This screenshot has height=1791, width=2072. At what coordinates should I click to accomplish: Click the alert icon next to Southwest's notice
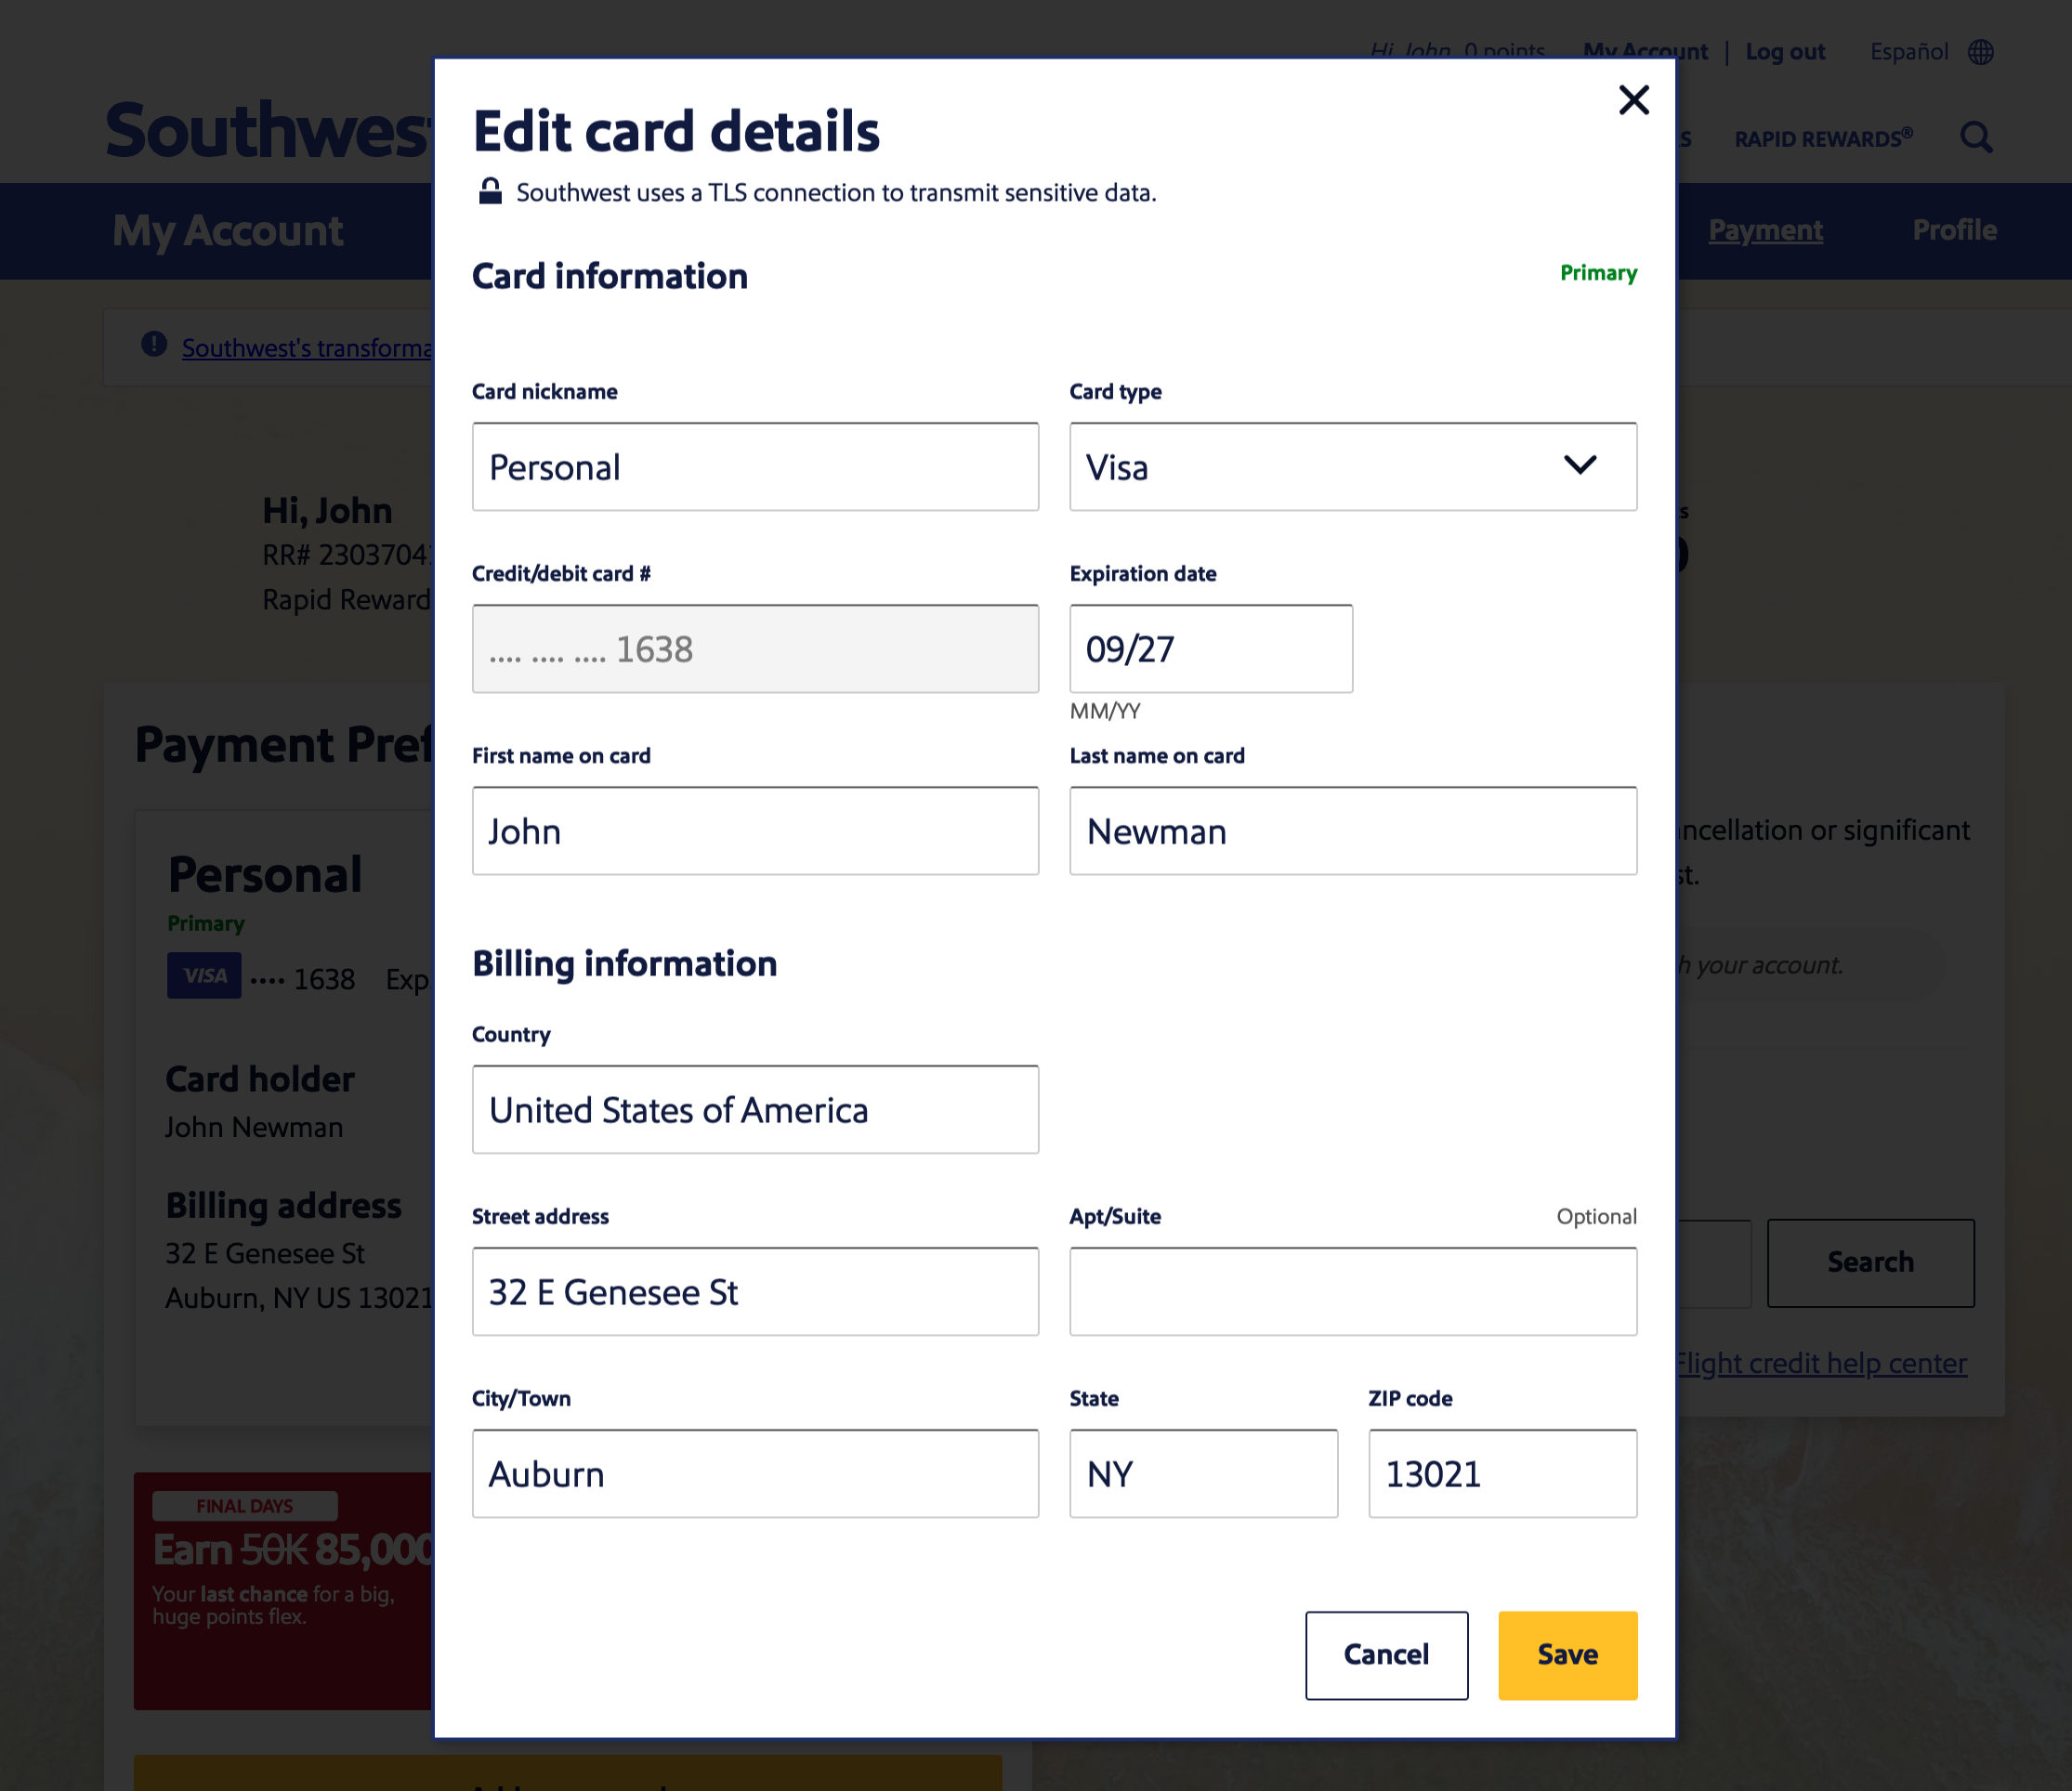click(153, 346)
